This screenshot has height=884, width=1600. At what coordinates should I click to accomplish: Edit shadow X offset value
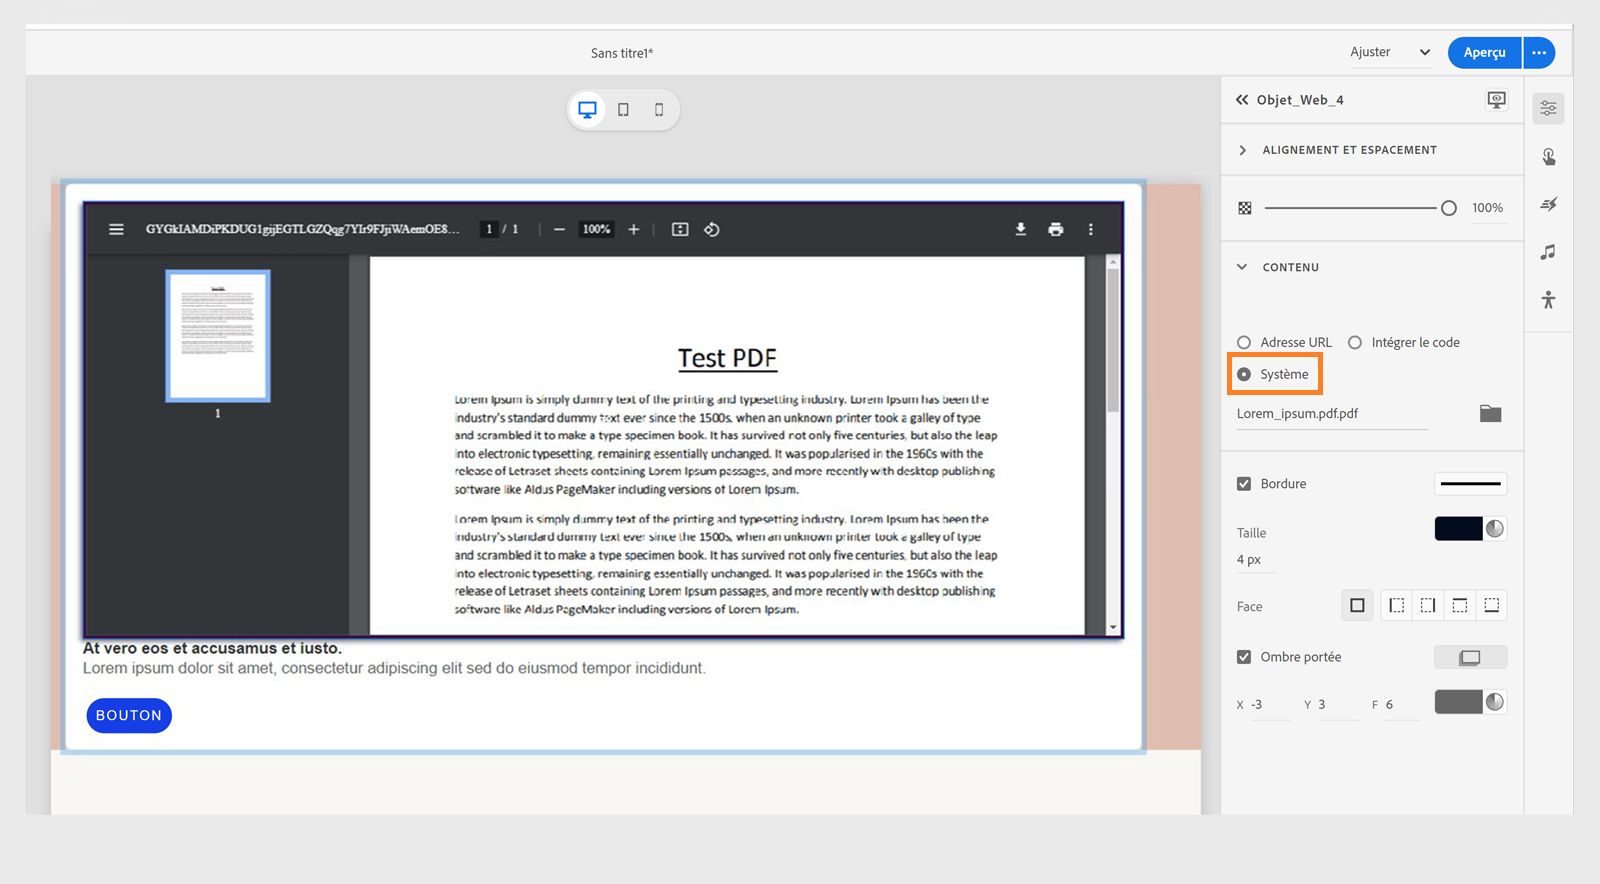tap(1270, 705)
